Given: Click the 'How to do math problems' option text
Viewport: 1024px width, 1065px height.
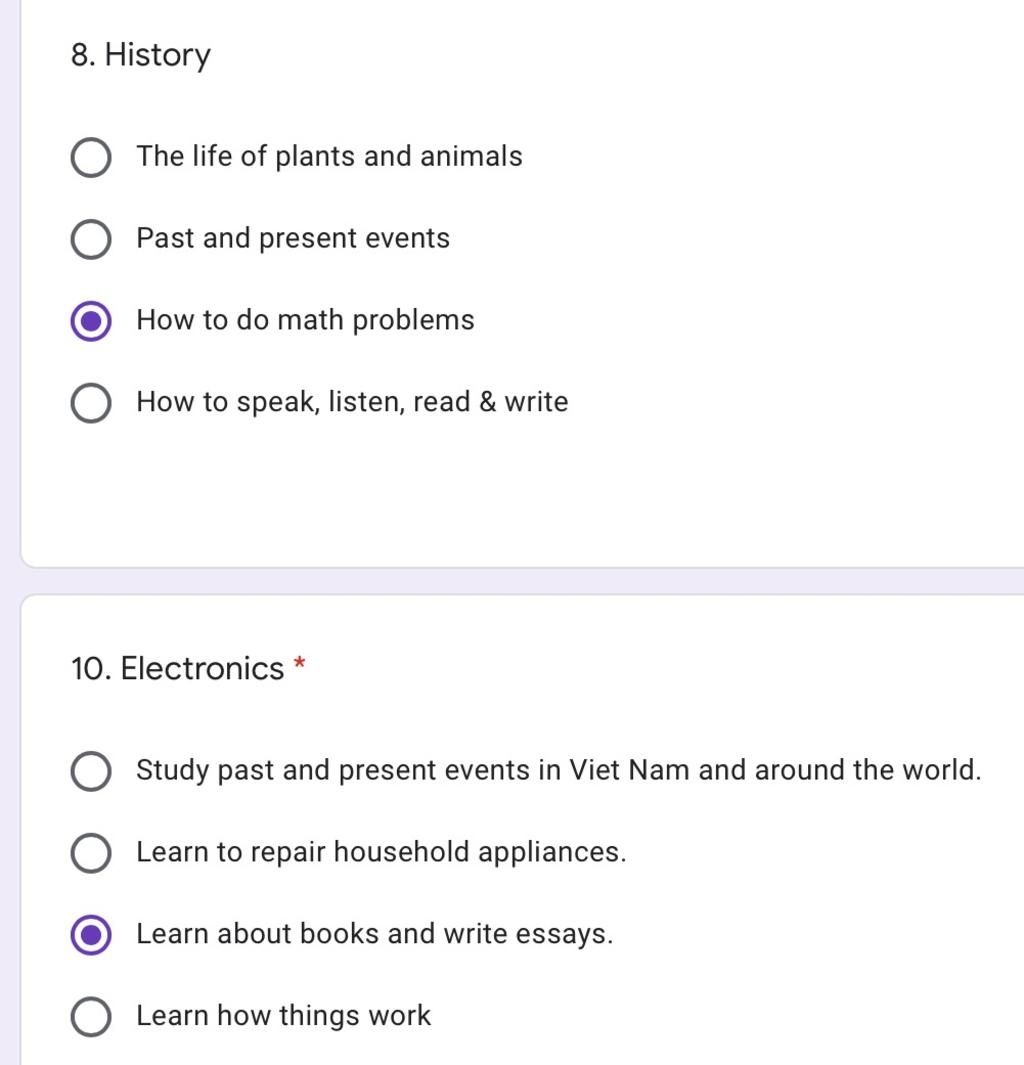Looking at the screenshot, I should 305,320.
